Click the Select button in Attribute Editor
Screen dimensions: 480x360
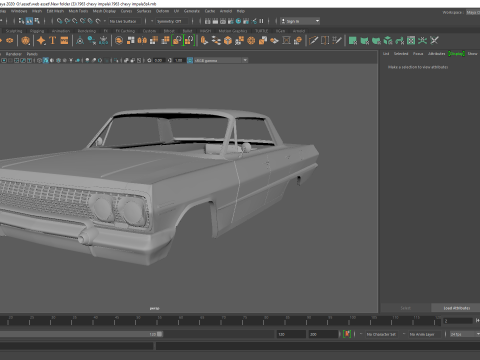405,308
